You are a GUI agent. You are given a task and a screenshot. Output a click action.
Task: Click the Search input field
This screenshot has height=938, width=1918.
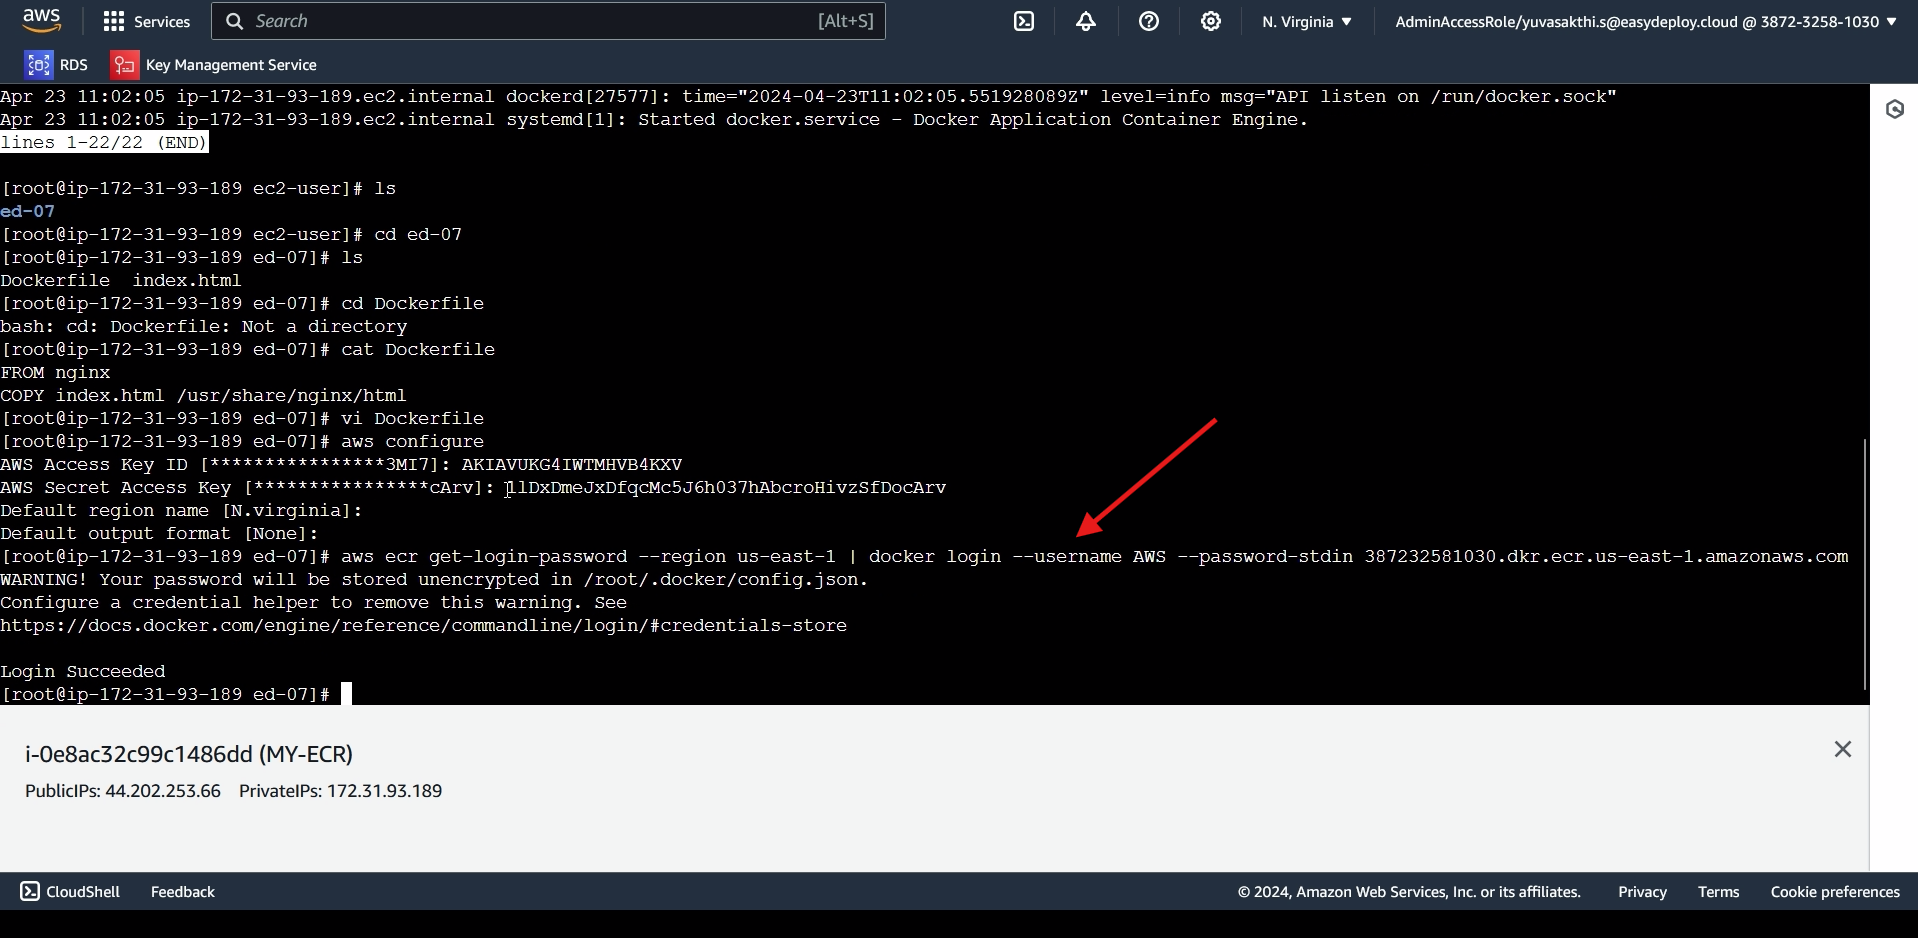click(x=548, y=21)
